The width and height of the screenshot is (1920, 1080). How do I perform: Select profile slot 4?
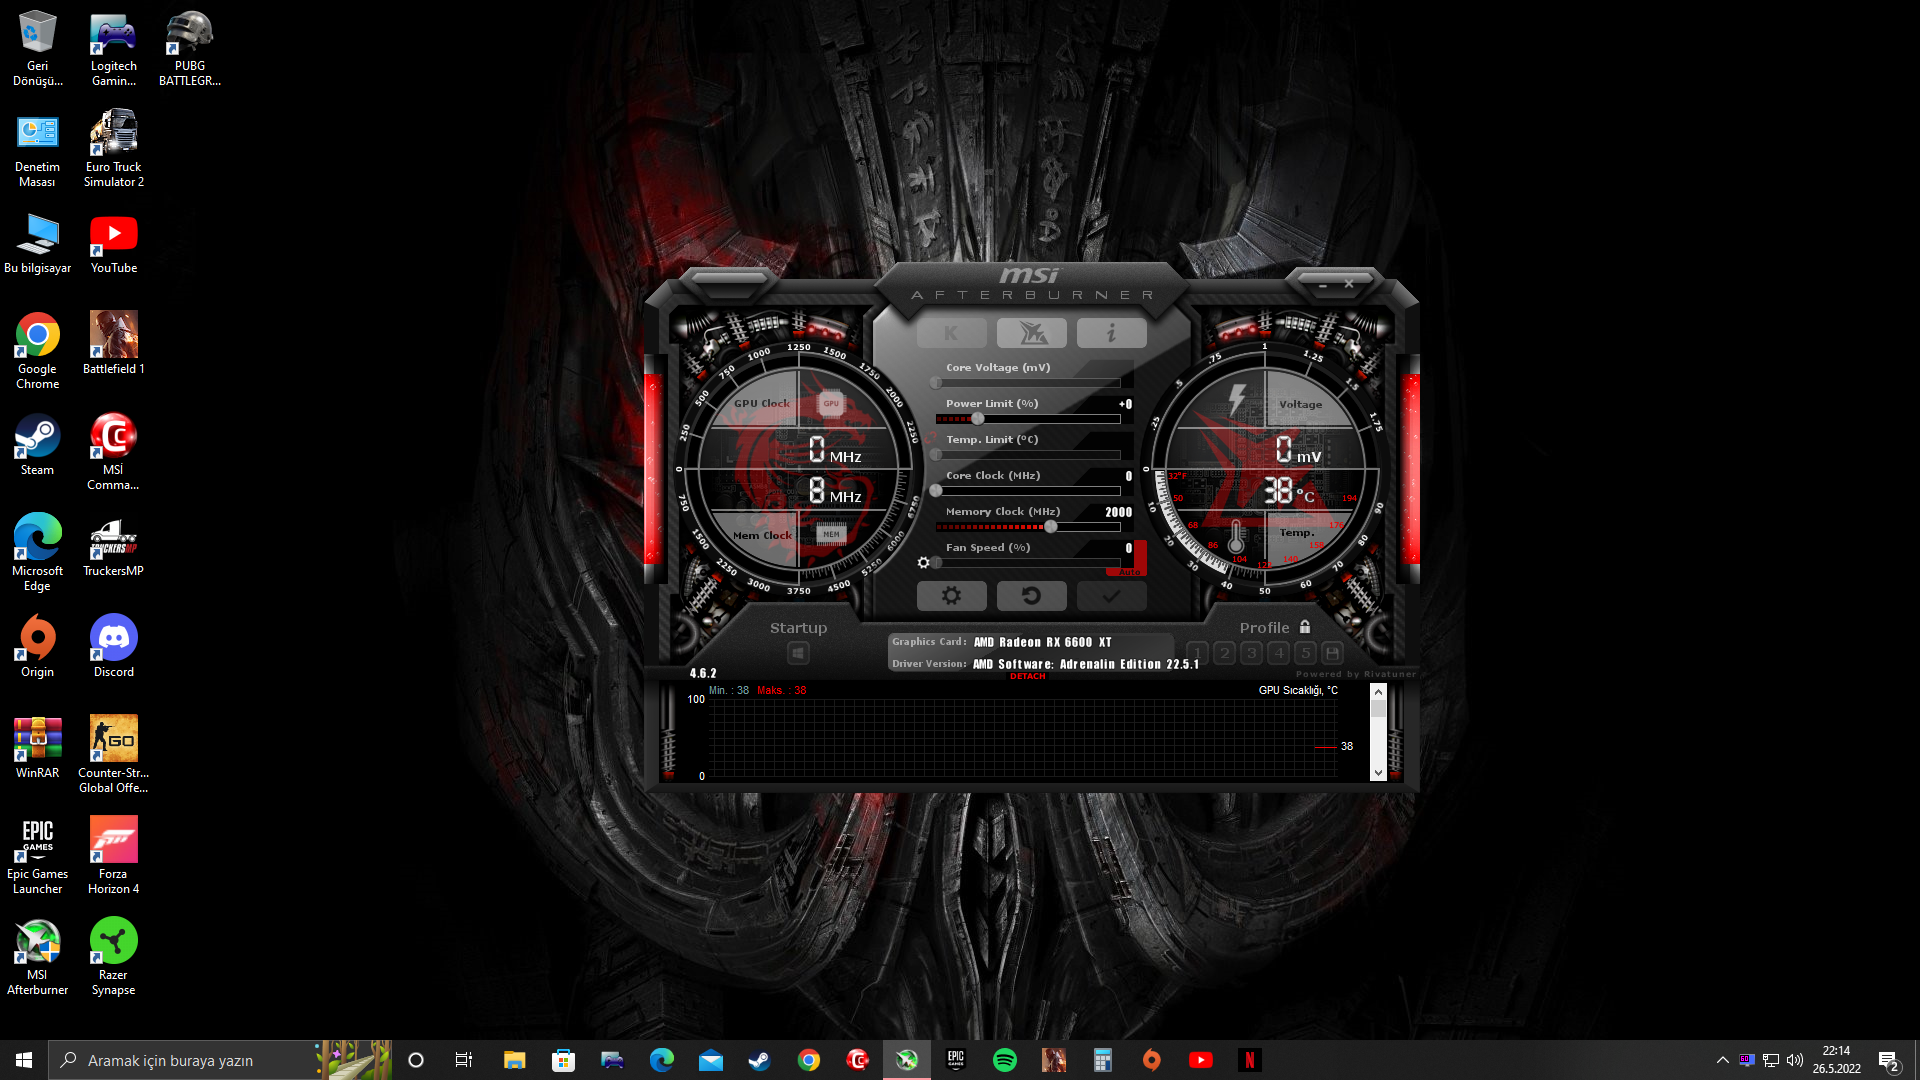1279,653
